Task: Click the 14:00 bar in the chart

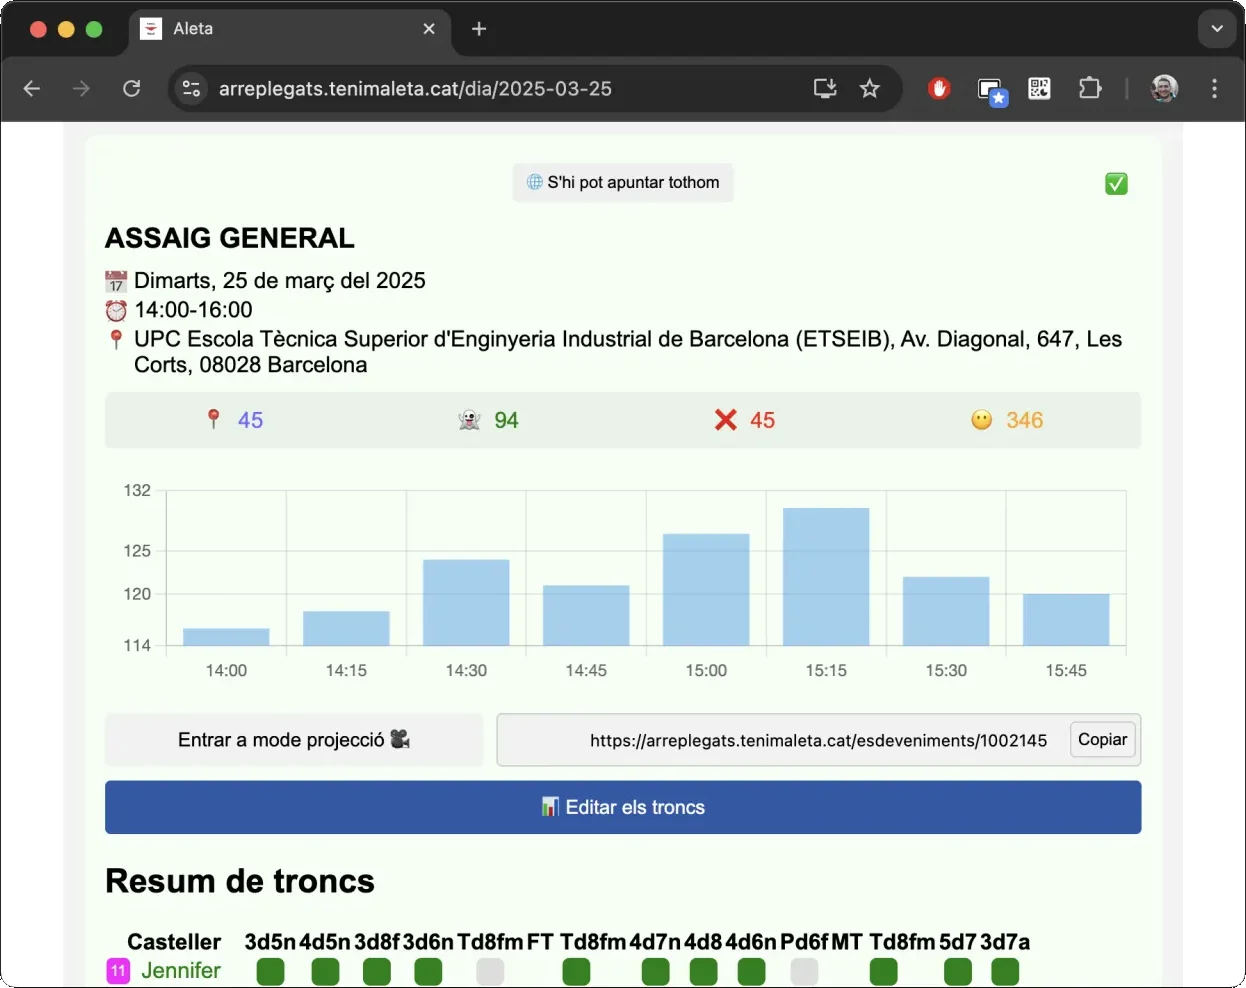Action: (x=226, y=637)
